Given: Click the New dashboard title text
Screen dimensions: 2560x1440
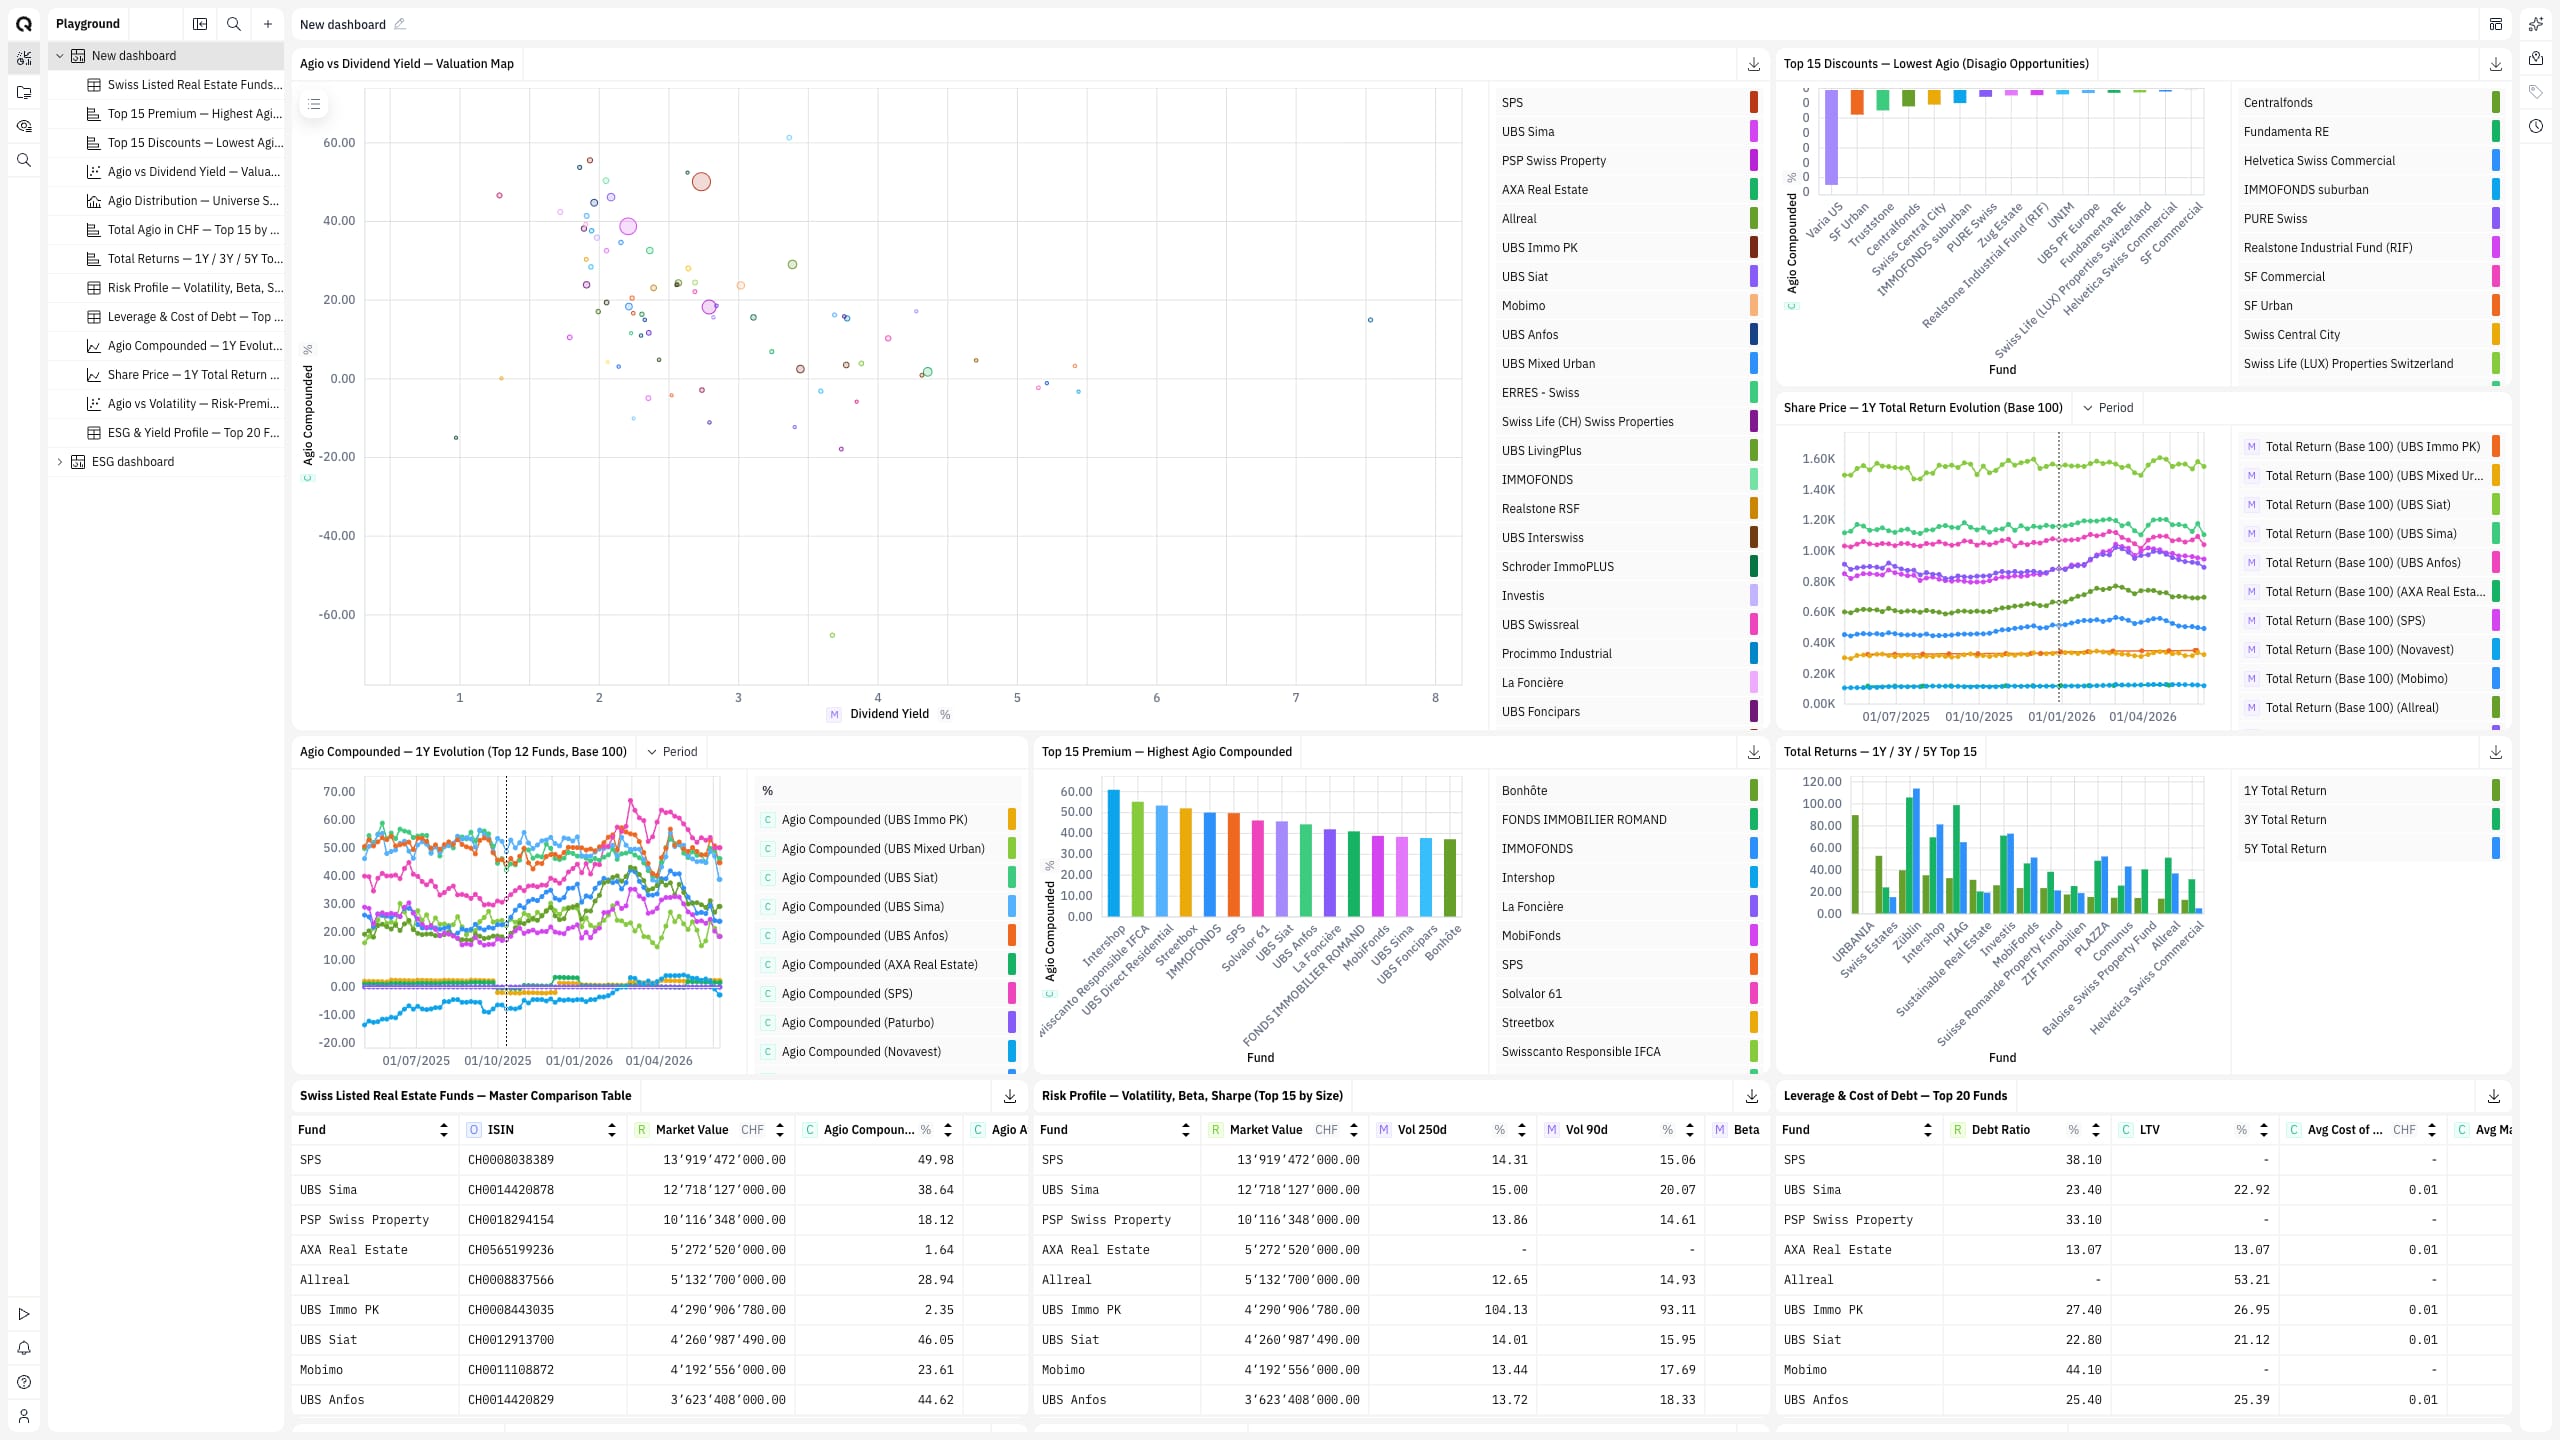Looking at the screenshot, I should click(x=343, y=24).
